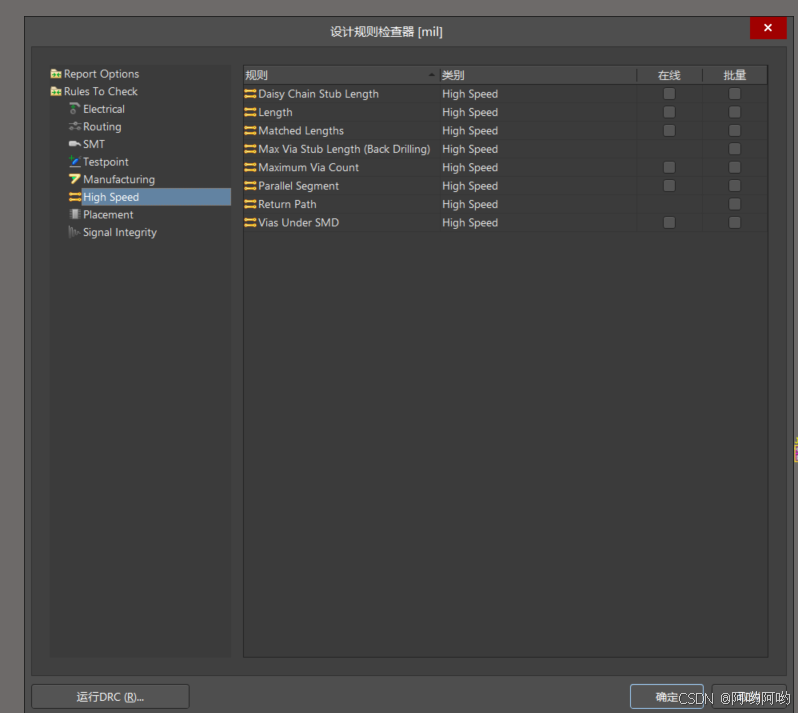
Task: Select the Return Path rule text
Action: (287, 204)
